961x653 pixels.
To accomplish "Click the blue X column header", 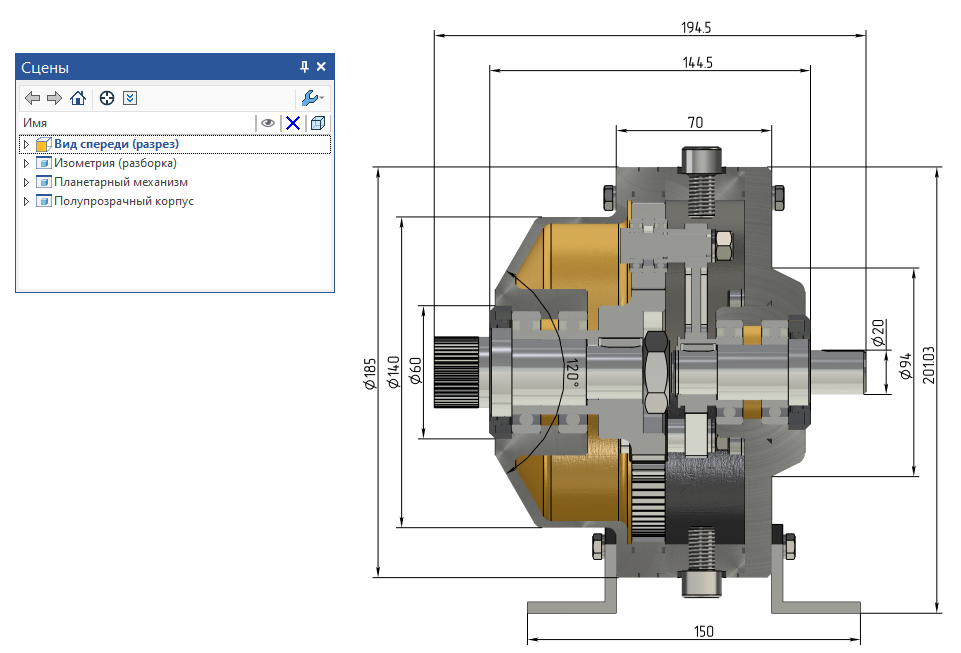I will pos(293,123).
